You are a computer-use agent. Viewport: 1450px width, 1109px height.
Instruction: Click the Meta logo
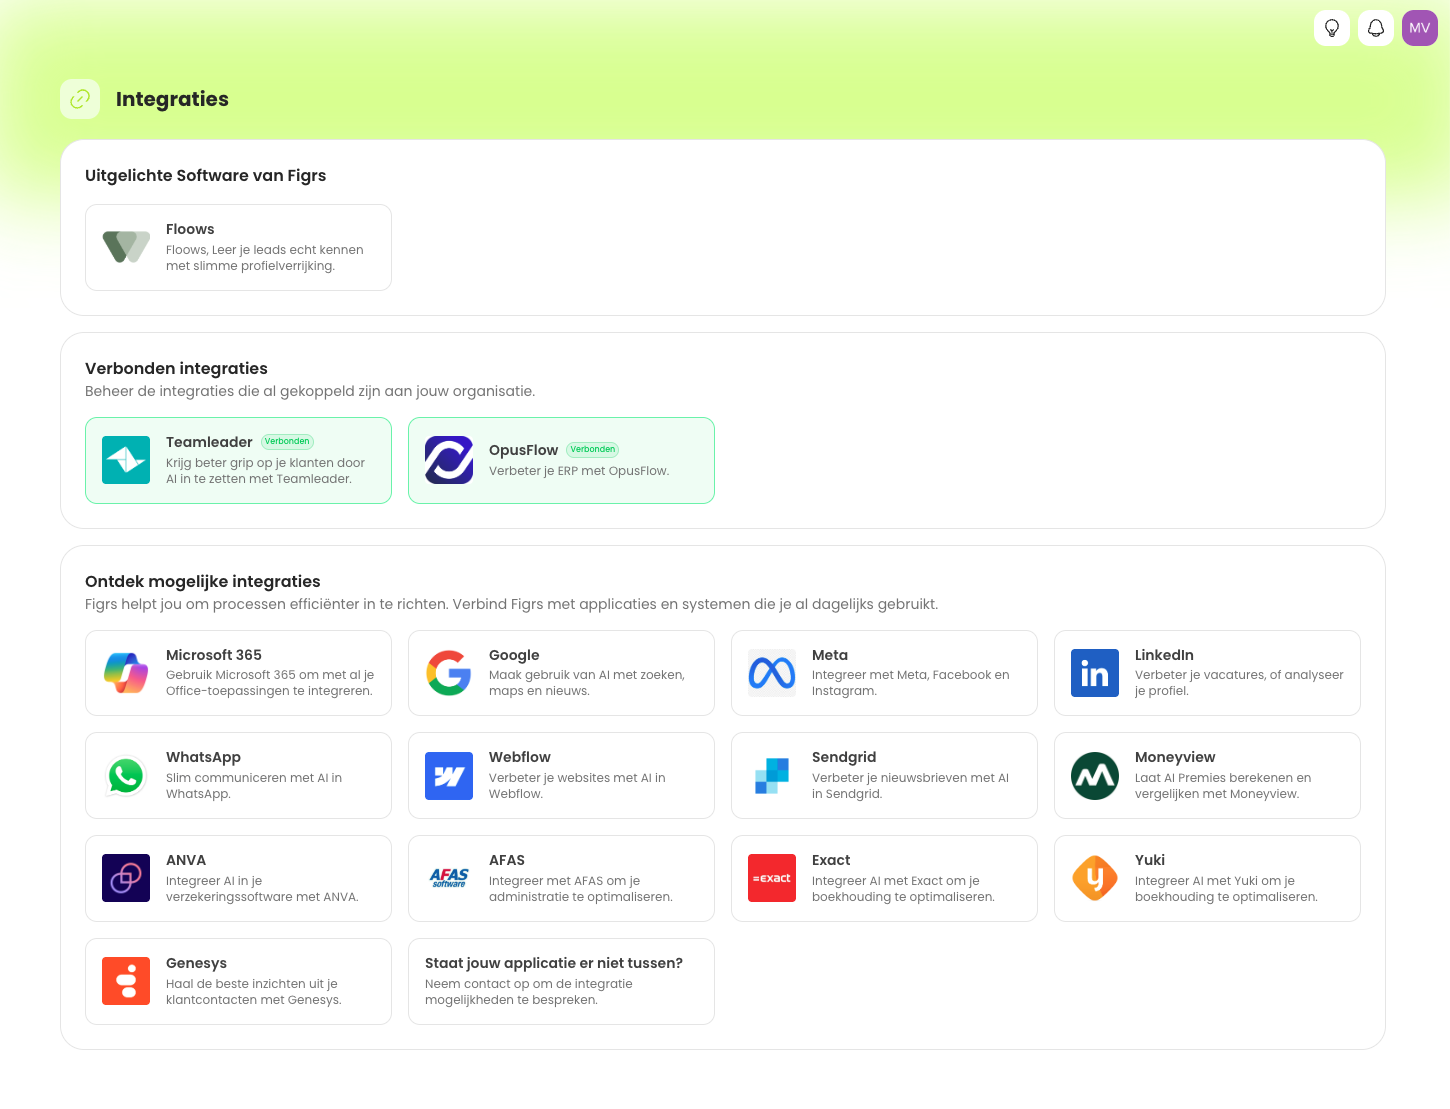pos(772,673)
